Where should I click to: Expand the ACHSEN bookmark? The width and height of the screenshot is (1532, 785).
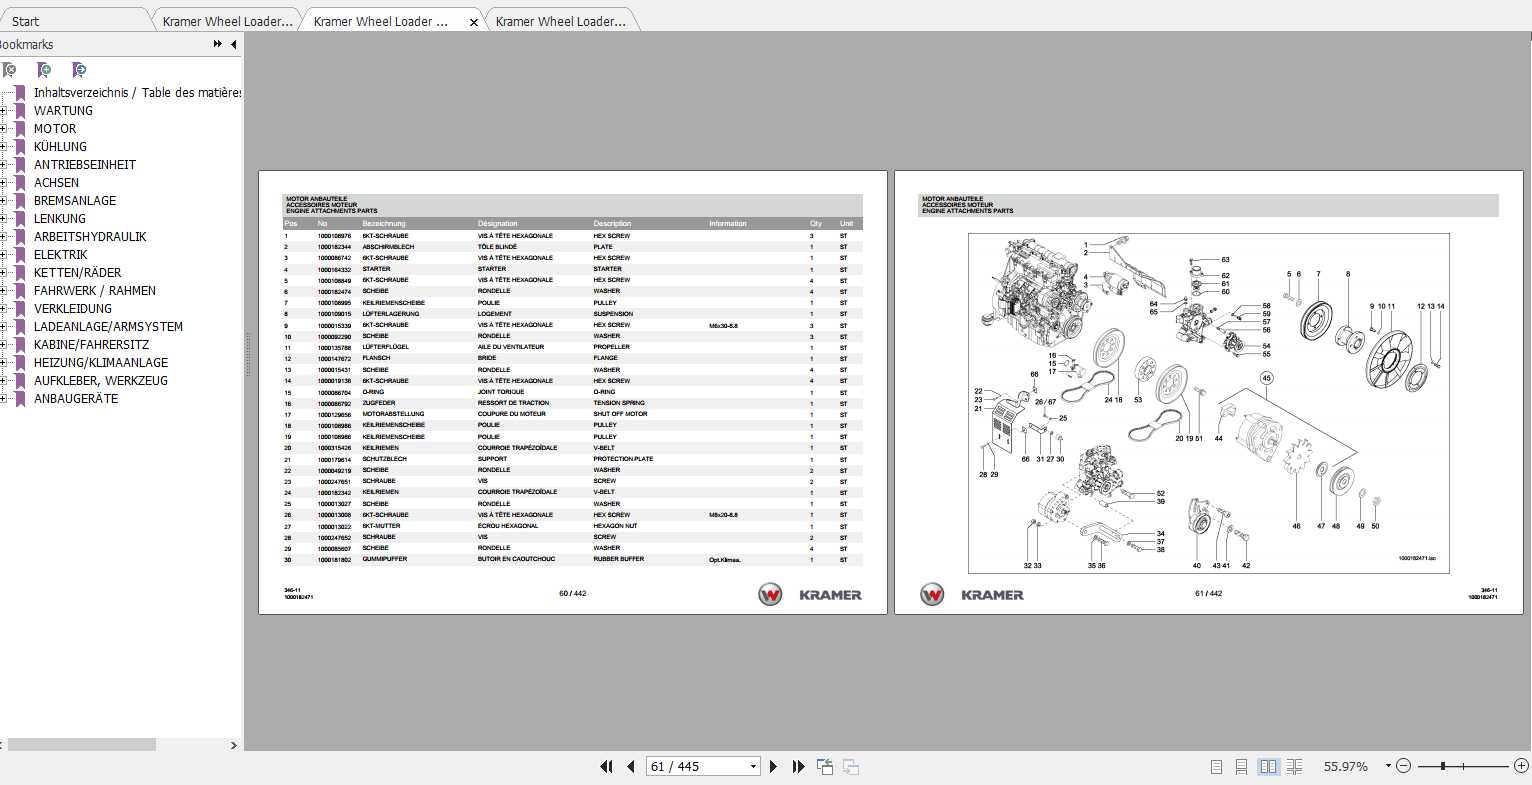tap(4, 183)
